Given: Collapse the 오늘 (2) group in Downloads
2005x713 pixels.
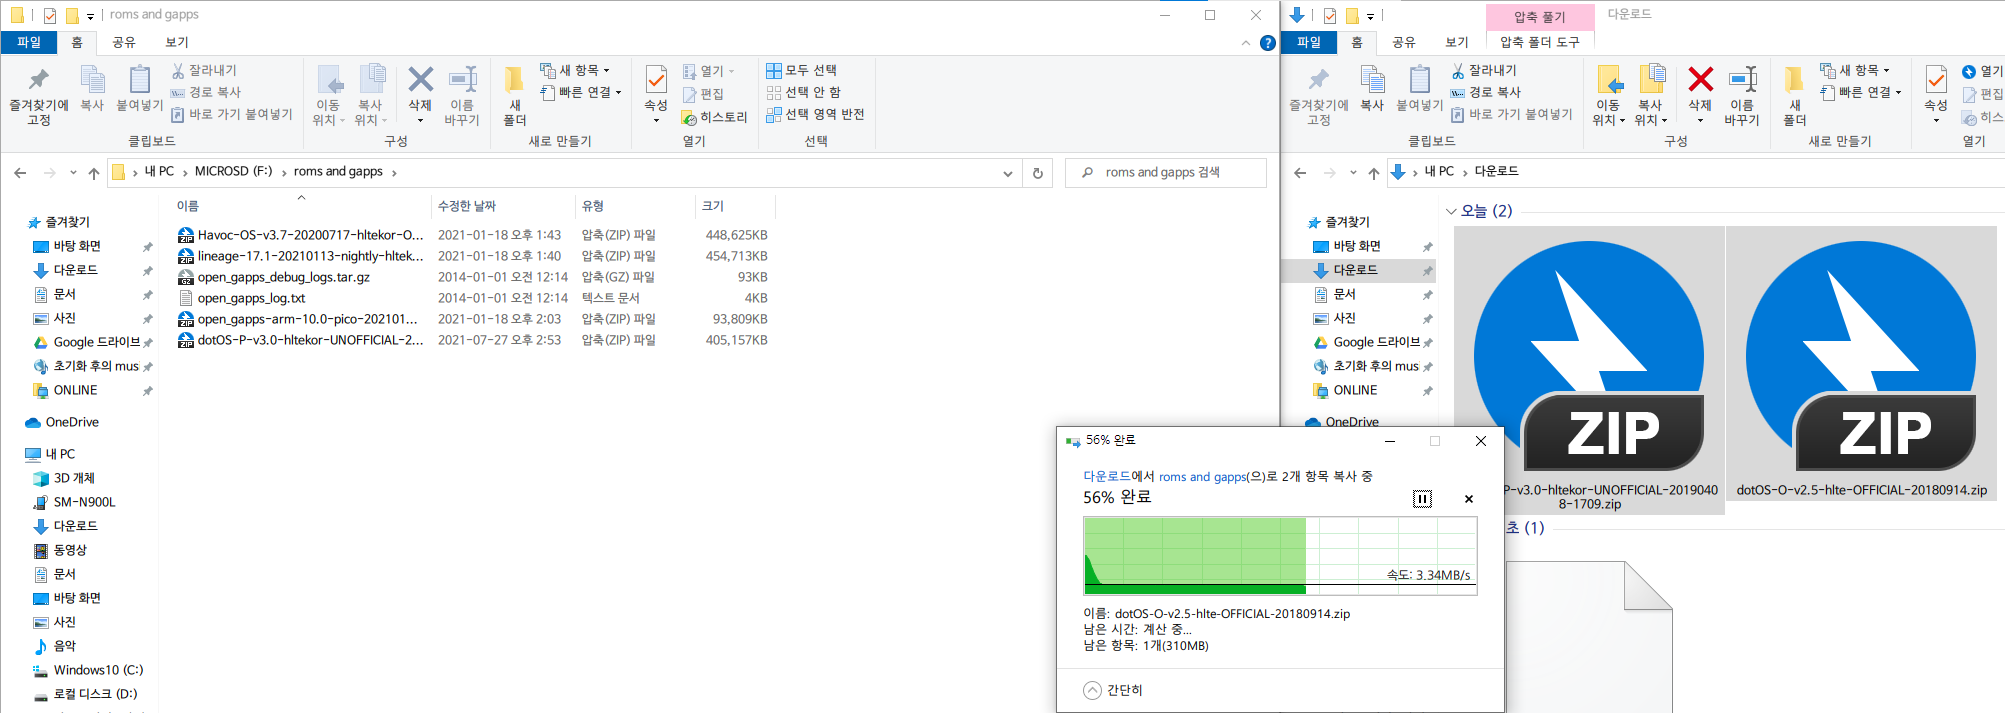Looking at the screenshot, I should tap(1451, 211).
